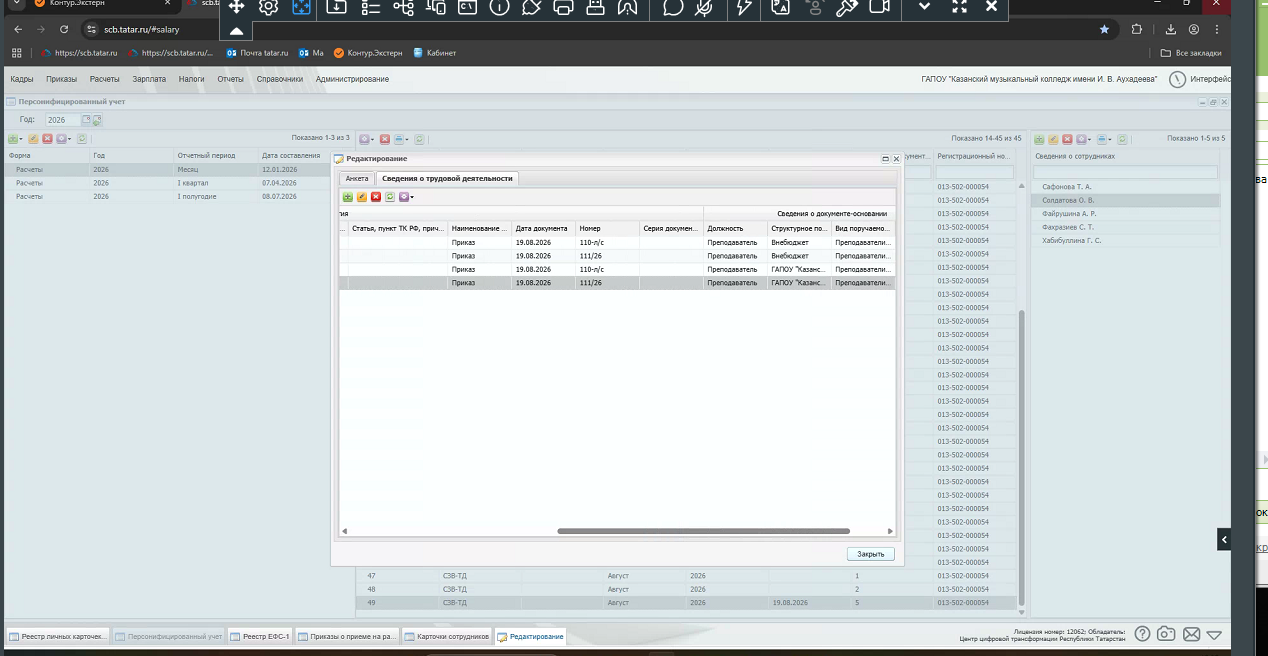The width and height of the screenshot is (1268, 656).
Task: Click the camera screenshot icon at bottom right
Action: click(x=1166, y=634)
